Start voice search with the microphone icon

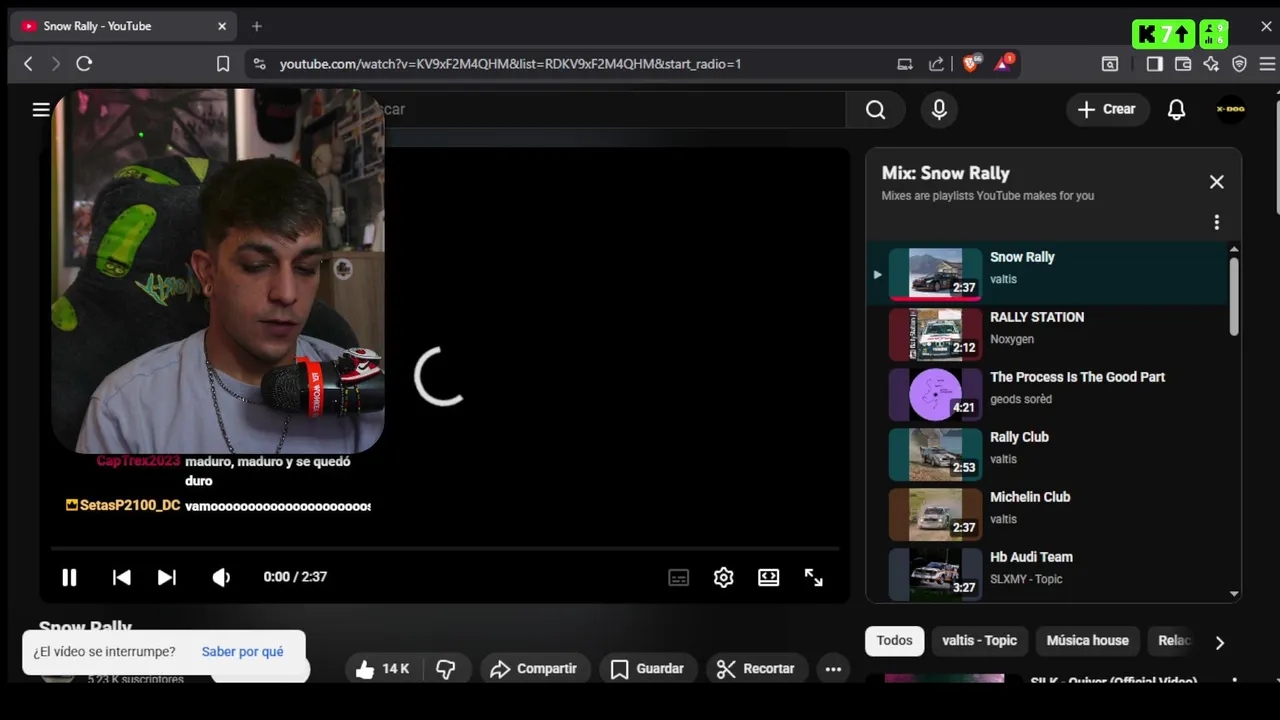click(x=939, y=110)
